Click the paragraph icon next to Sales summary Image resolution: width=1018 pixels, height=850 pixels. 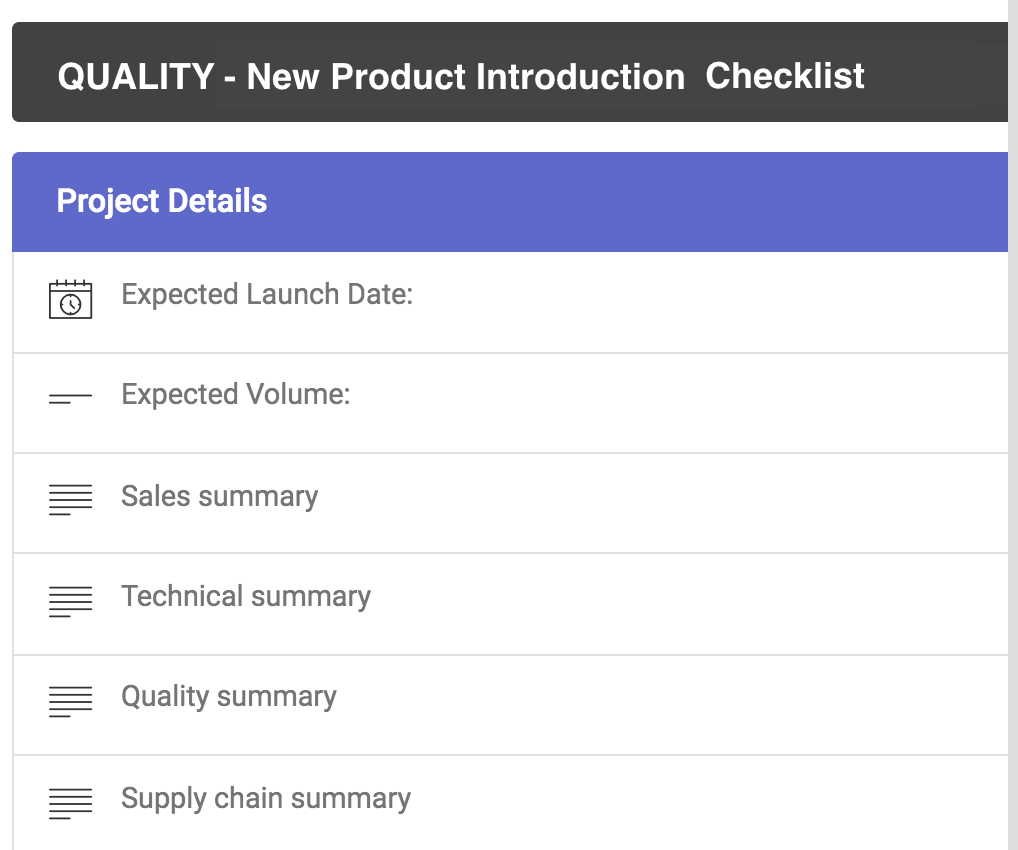[x=70, y=500]
